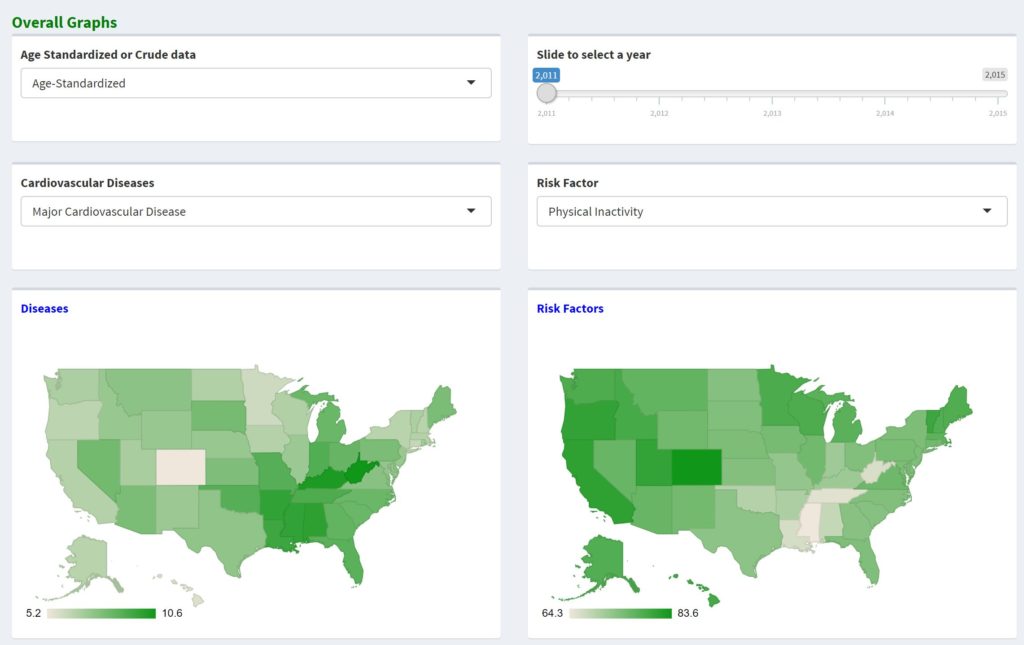Click the 64.3 legend minimum value
1024x645 pixels.
pyautogui.click(x=552, y=613)
